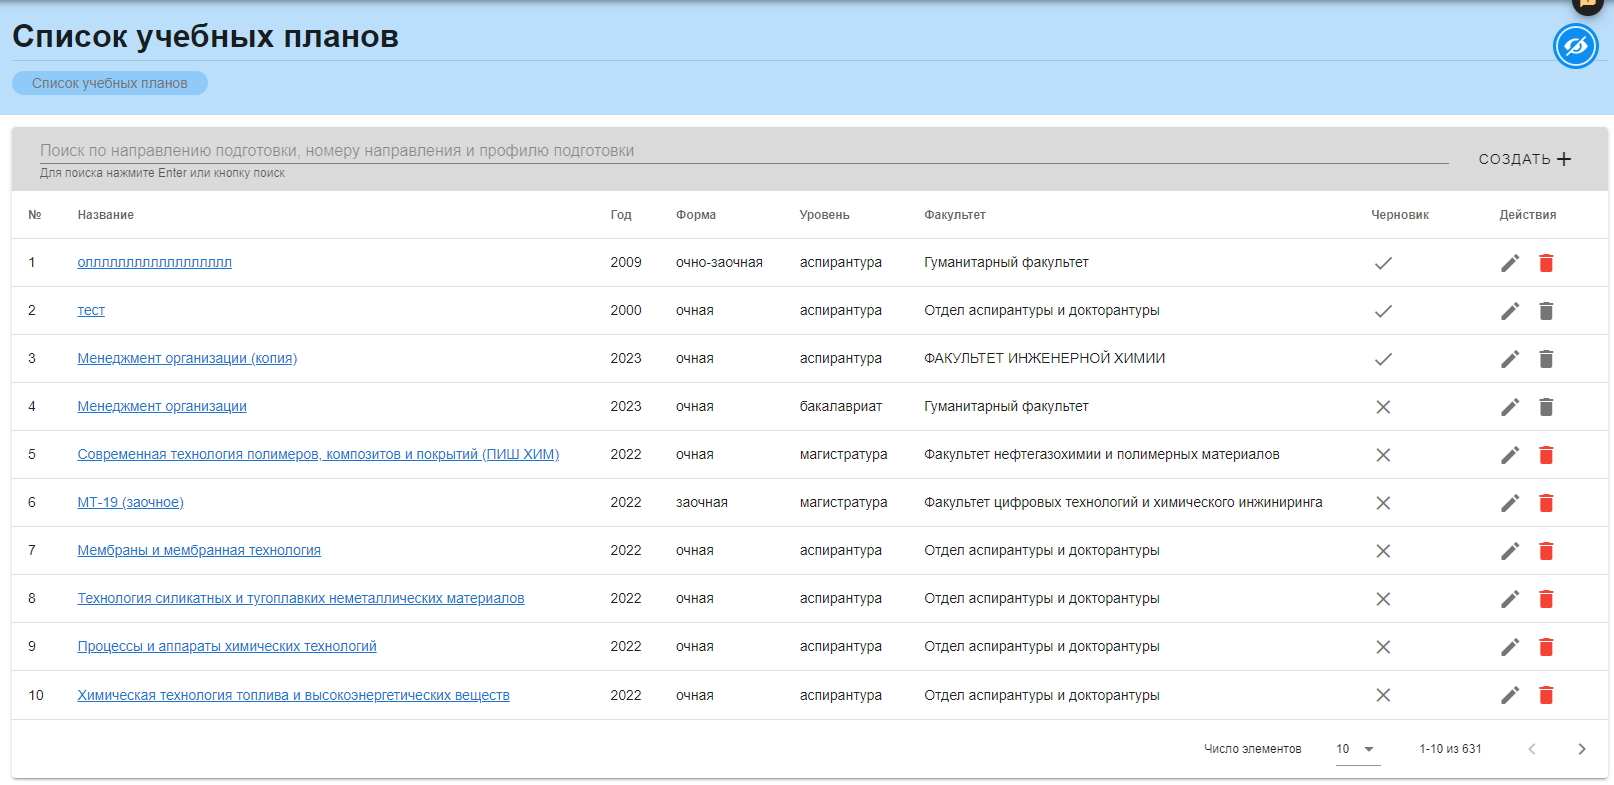The height and width of the screenshot is (785, 1614).
Task: Toggle the visibility eye button at top right
Action: tap(1575, 47)
